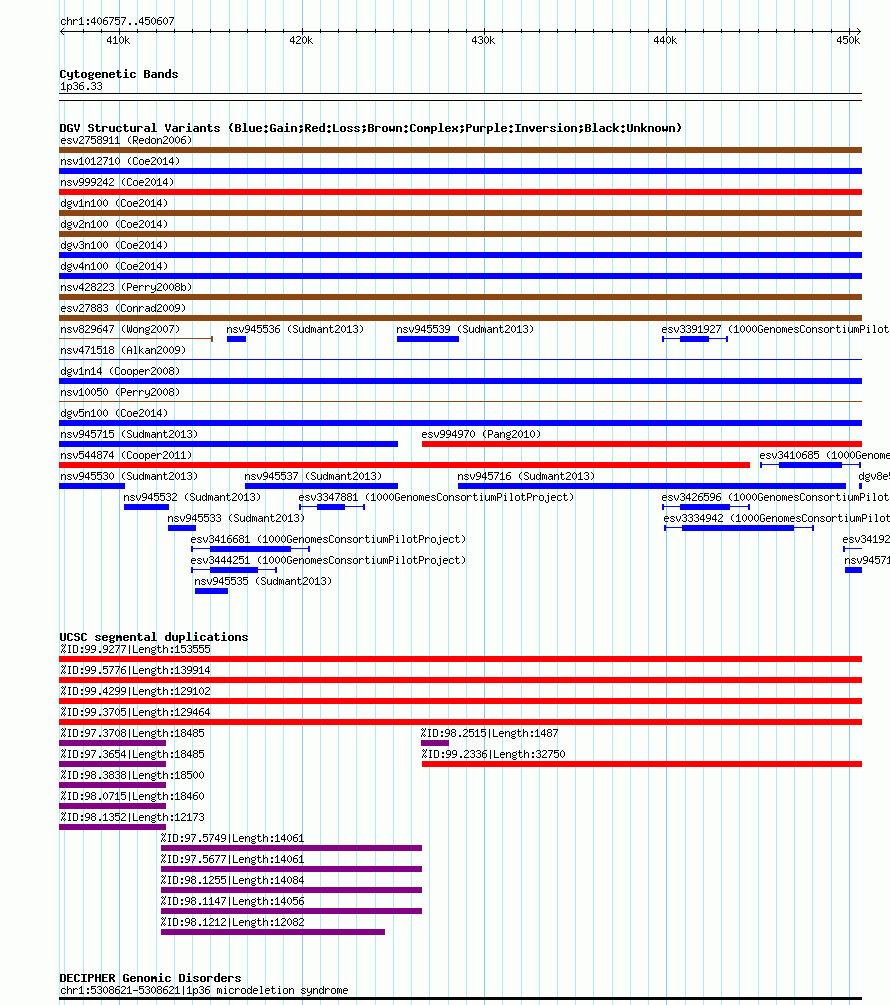The width and height of the screenshot is (890, 1005).
Task: Click nsv945535 (Sudmant2013) label
Action: [x=263, y=582]
